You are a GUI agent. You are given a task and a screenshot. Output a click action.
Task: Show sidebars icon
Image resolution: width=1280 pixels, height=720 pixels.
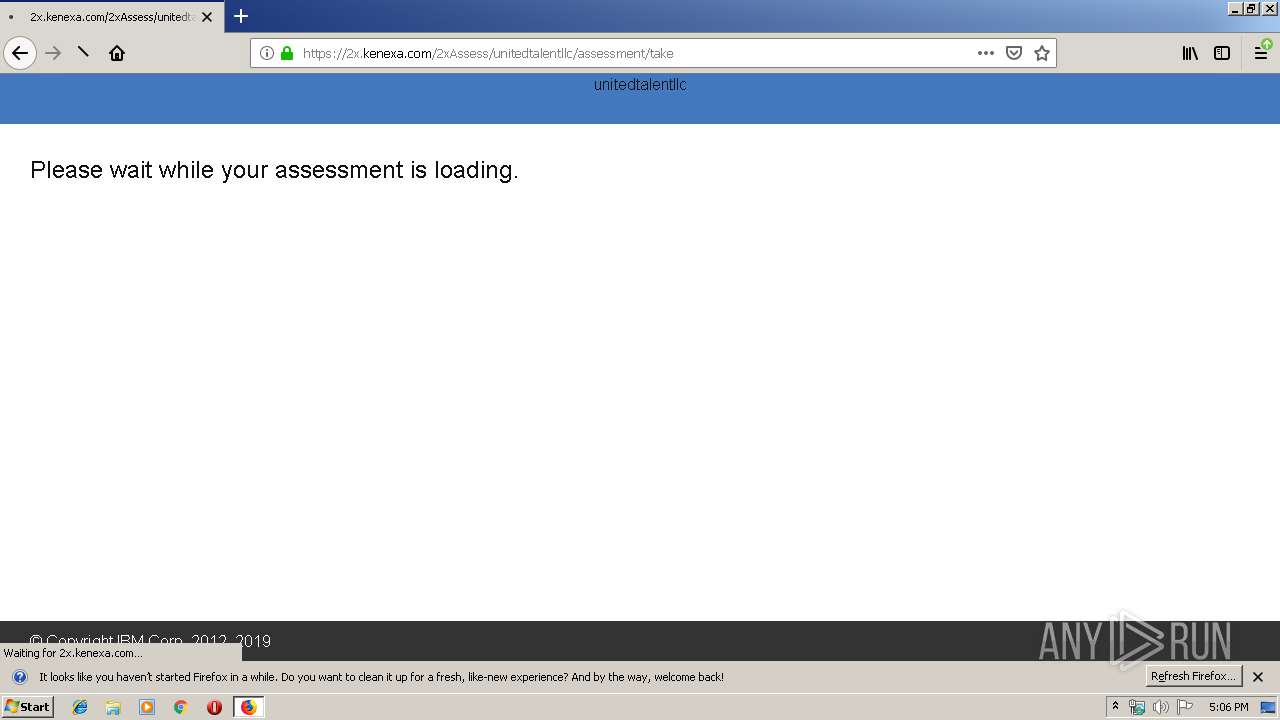pos(1222,53)
